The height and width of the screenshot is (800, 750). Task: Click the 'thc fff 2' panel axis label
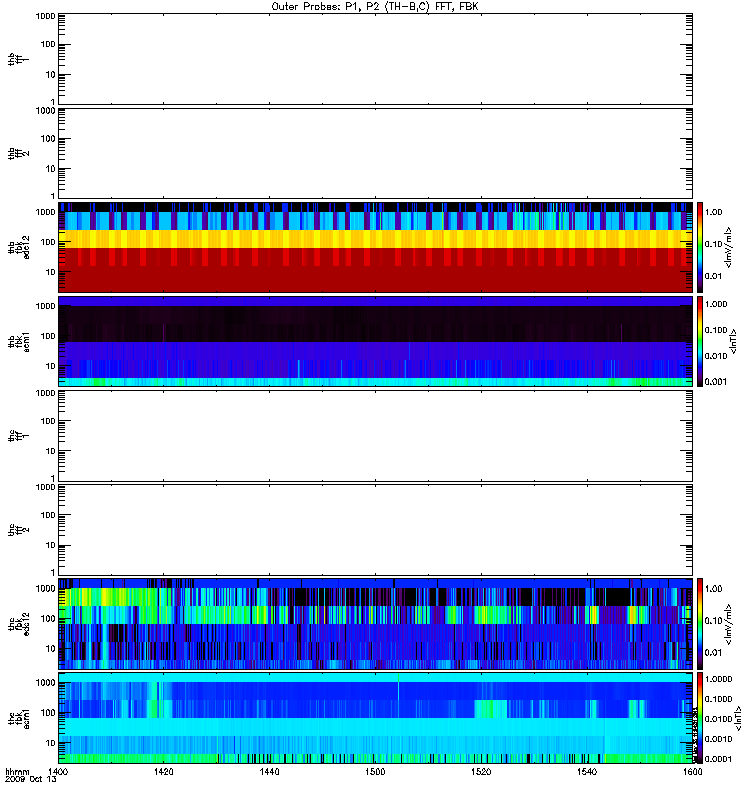tap(18, 530)
